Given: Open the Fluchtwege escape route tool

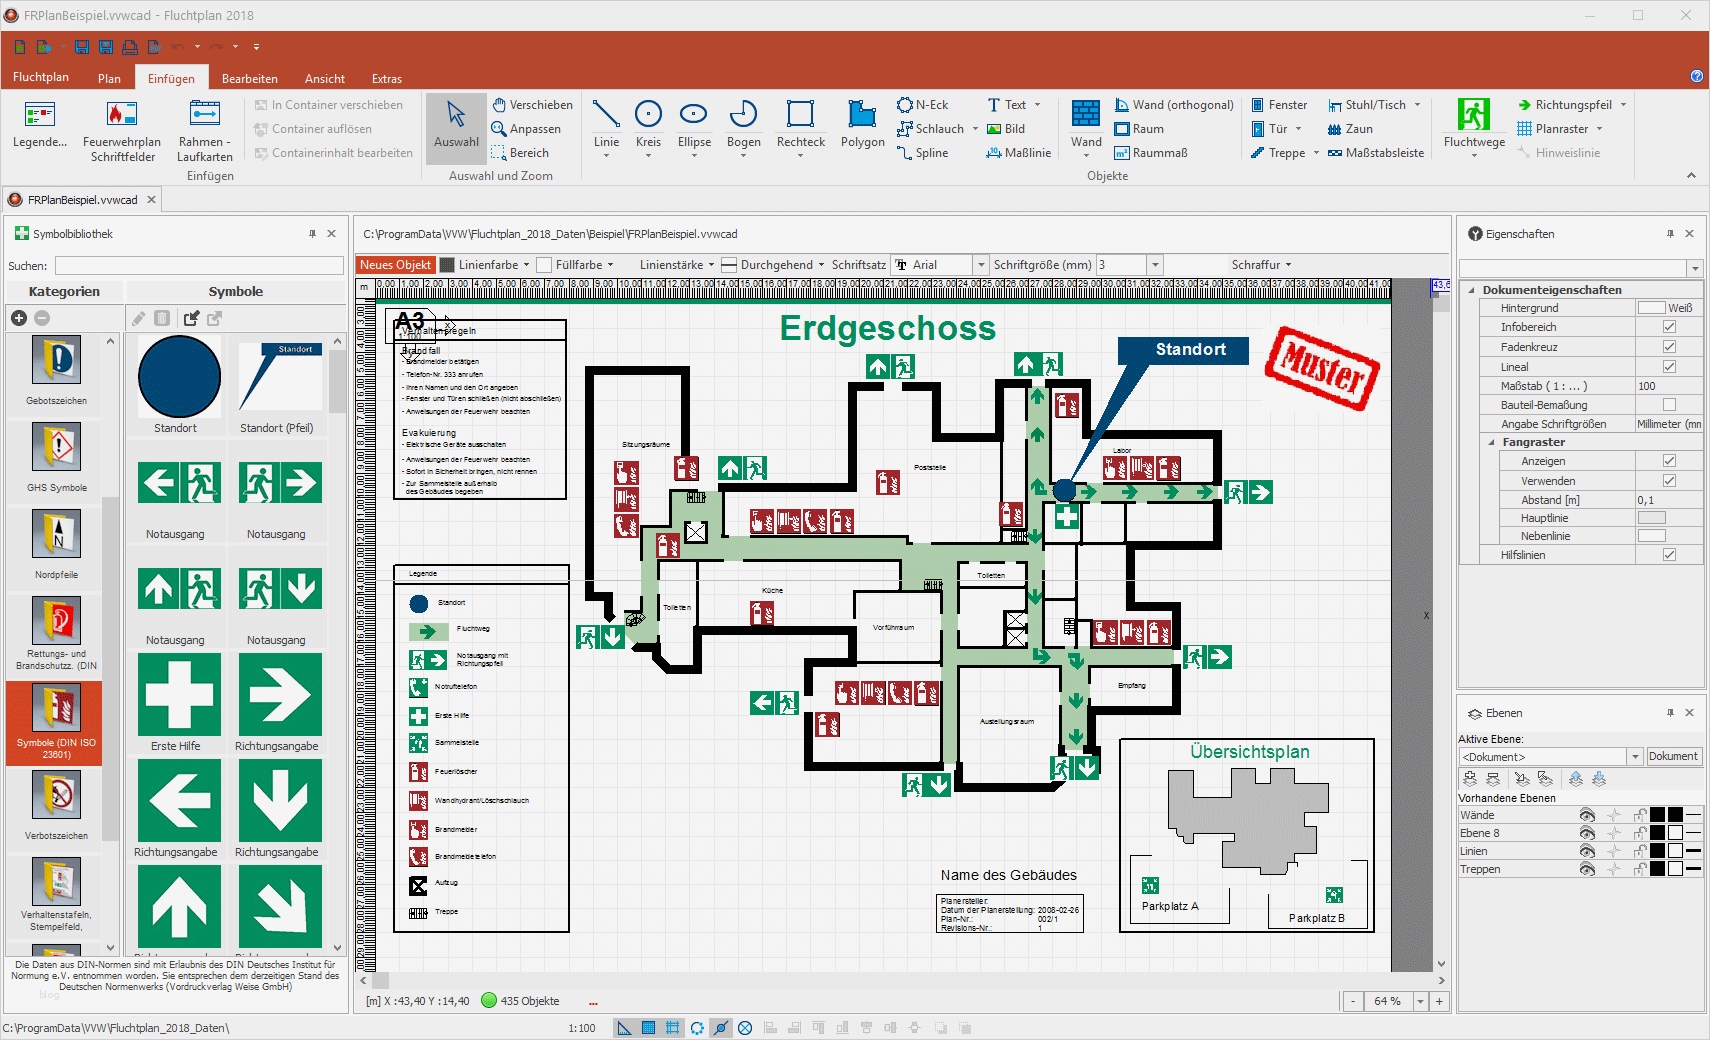Looking at the screenshot, I should coord(1473,124).
